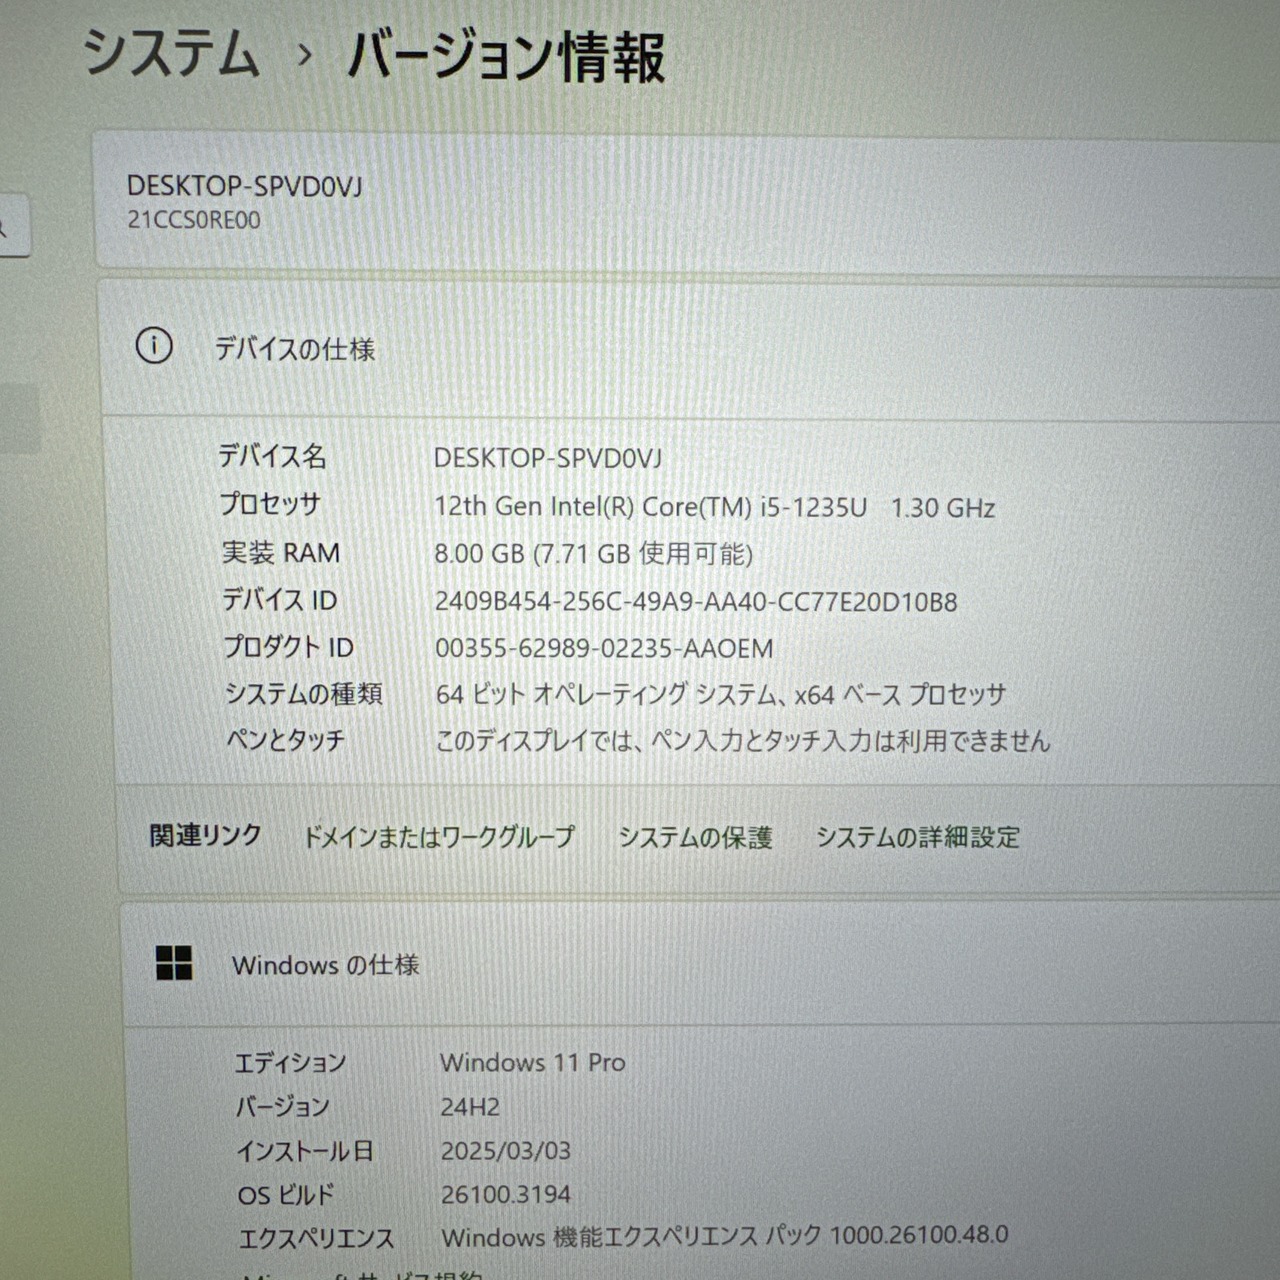
Task: Click the エディション label
Action: tap(290, 1062)
